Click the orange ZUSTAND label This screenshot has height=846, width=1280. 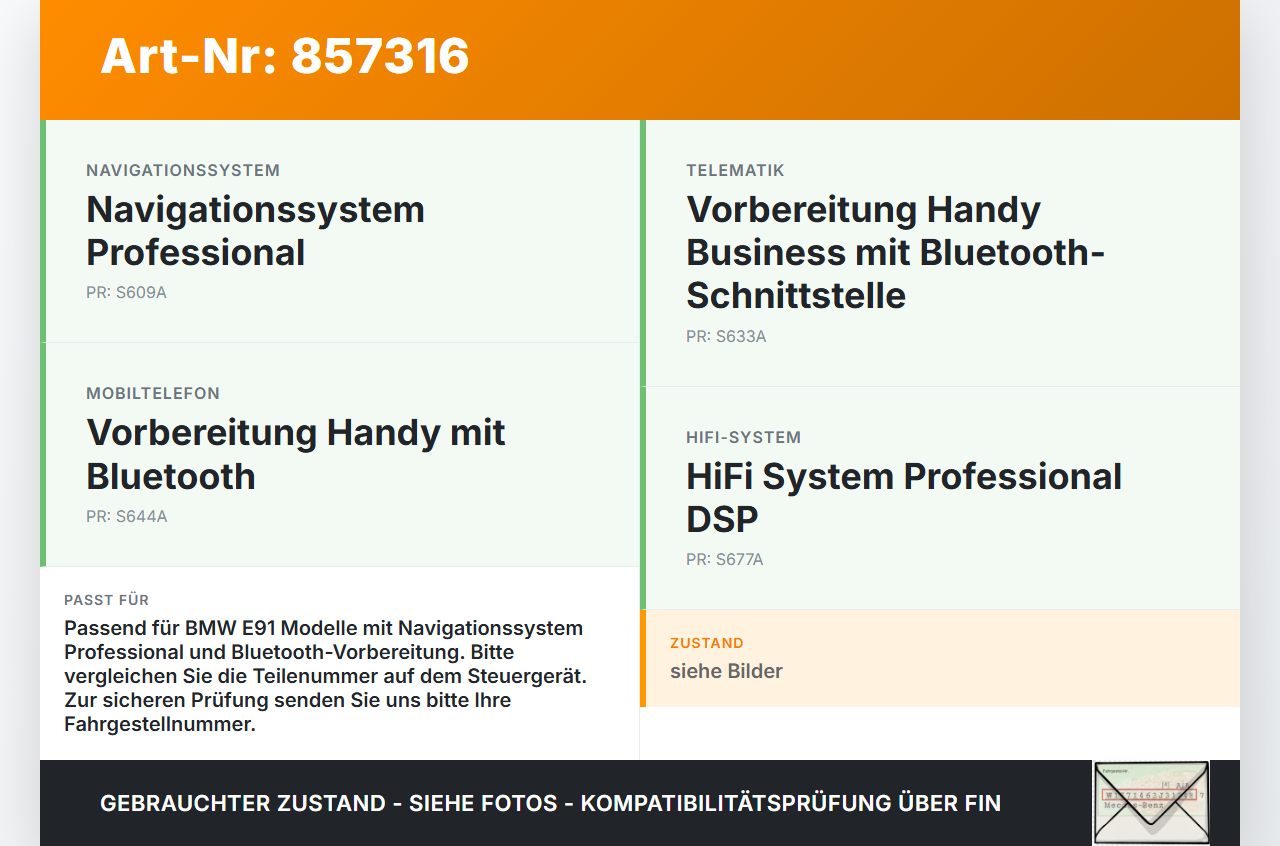[x=707, y=643]
